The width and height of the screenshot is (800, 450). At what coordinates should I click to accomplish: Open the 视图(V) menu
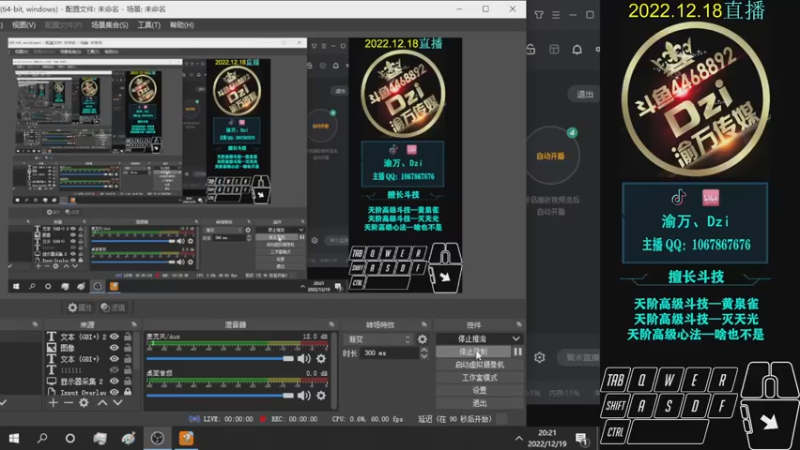pyautogui.click(x=23, y=25)
